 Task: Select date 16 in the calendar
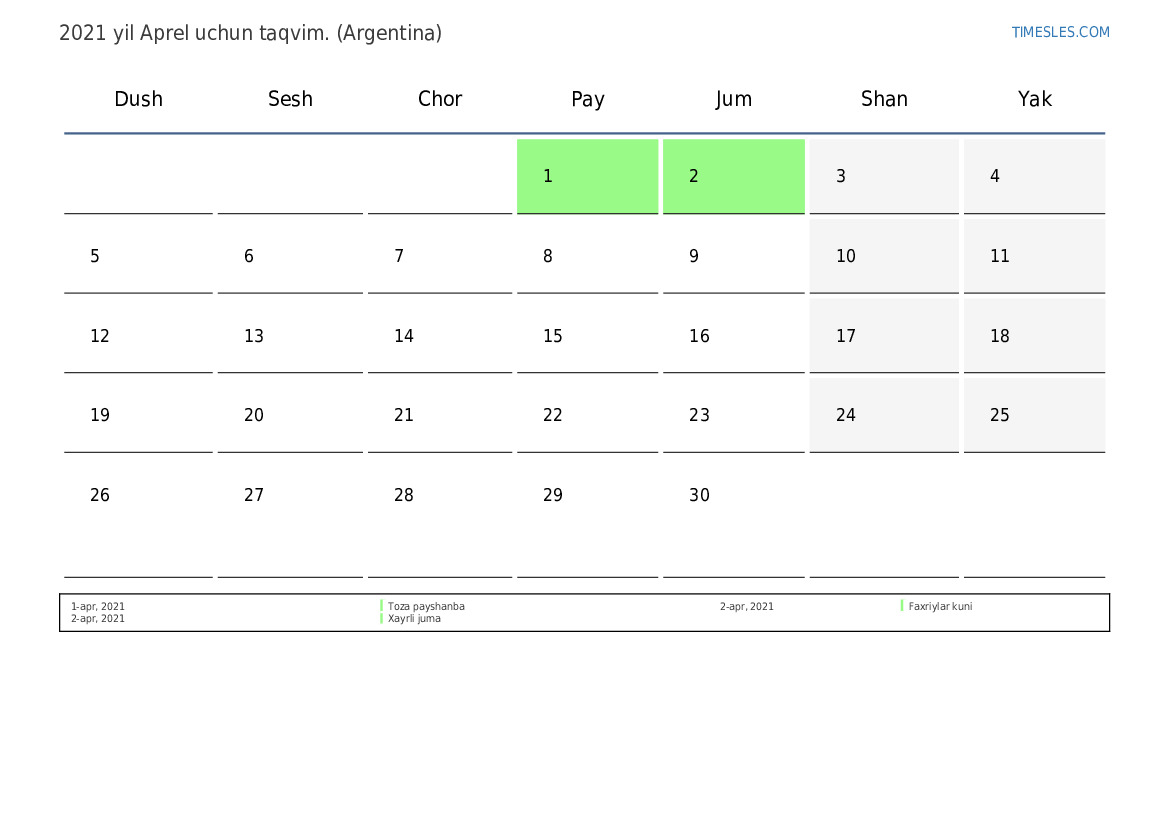pyautogui.click(x=734, y=336)
